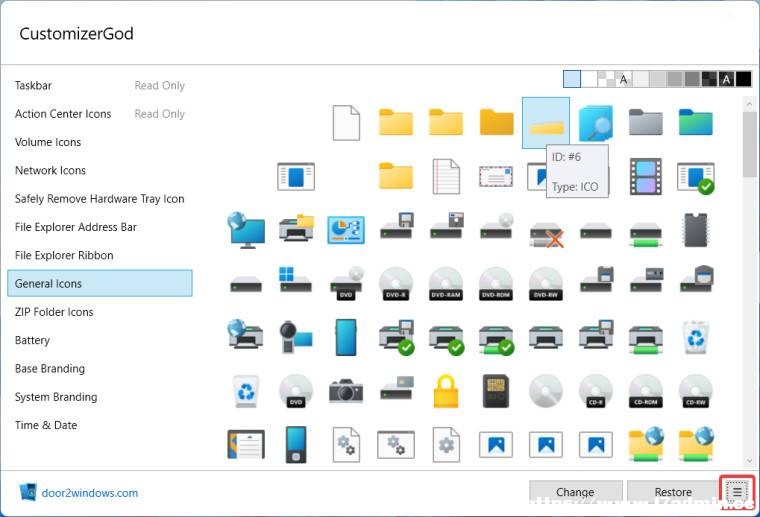Open Safely Remove Hardware Tray Icon category
760x517 pixels.
click(100, 199)
